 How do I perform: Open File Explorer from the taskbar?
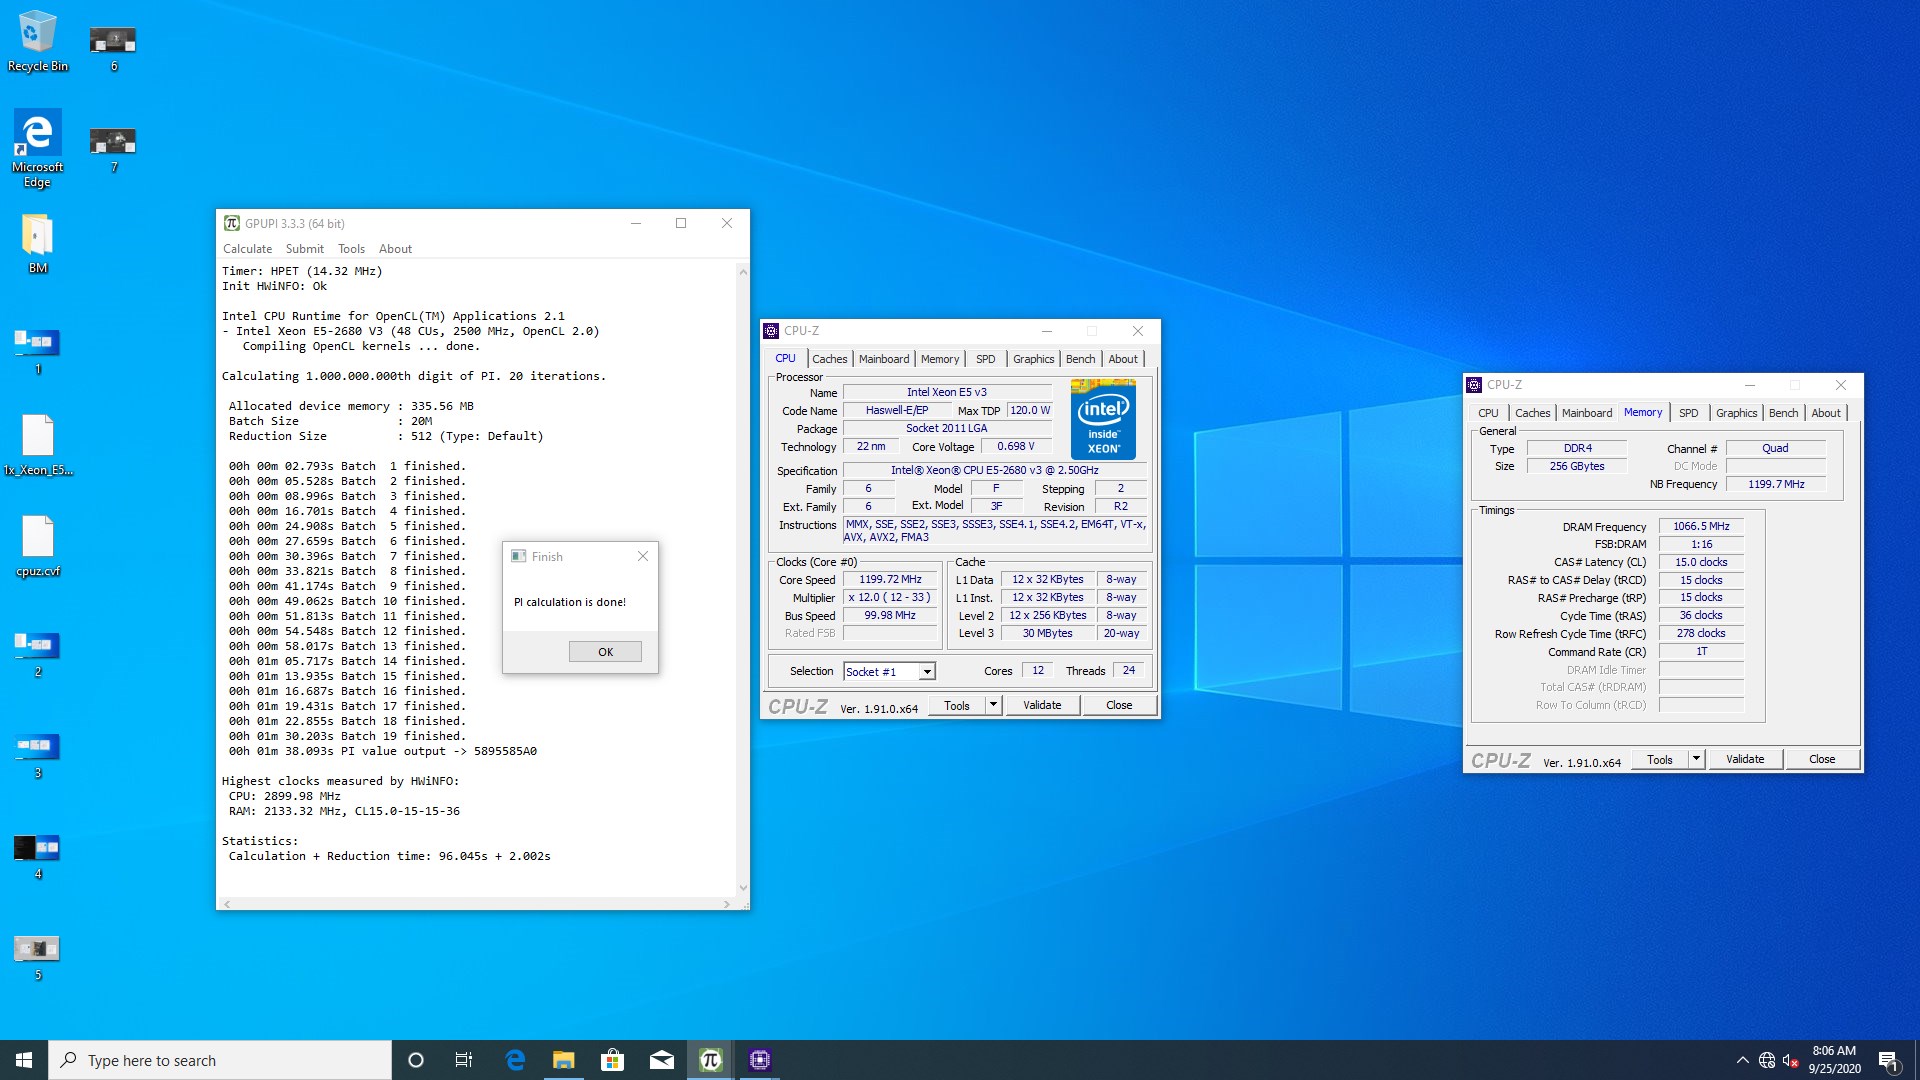coord(564,1060)
